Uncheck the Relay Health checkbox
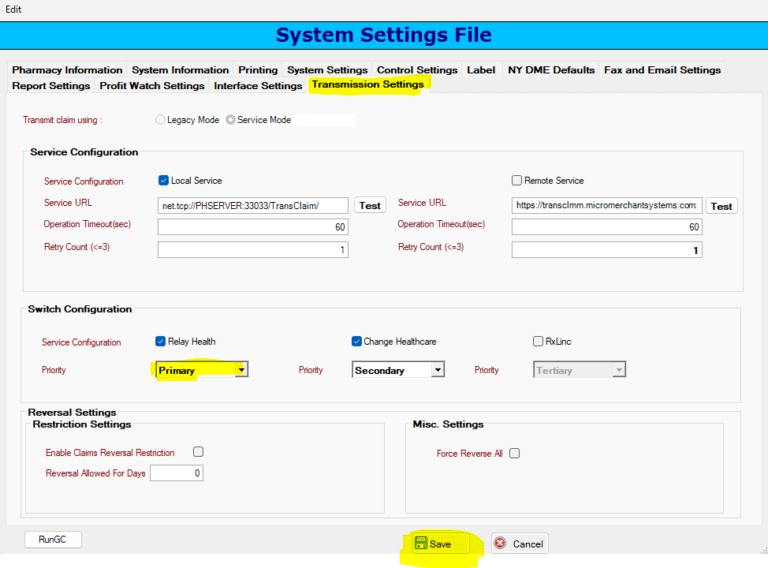This screenshot has height=568, width=768. (x=161, y=341)
